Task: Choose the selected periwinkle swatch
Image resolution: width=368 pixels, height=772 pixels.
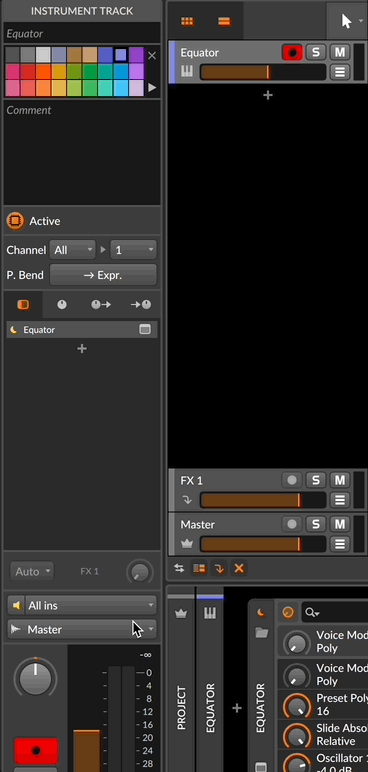Action: point(121,55)
